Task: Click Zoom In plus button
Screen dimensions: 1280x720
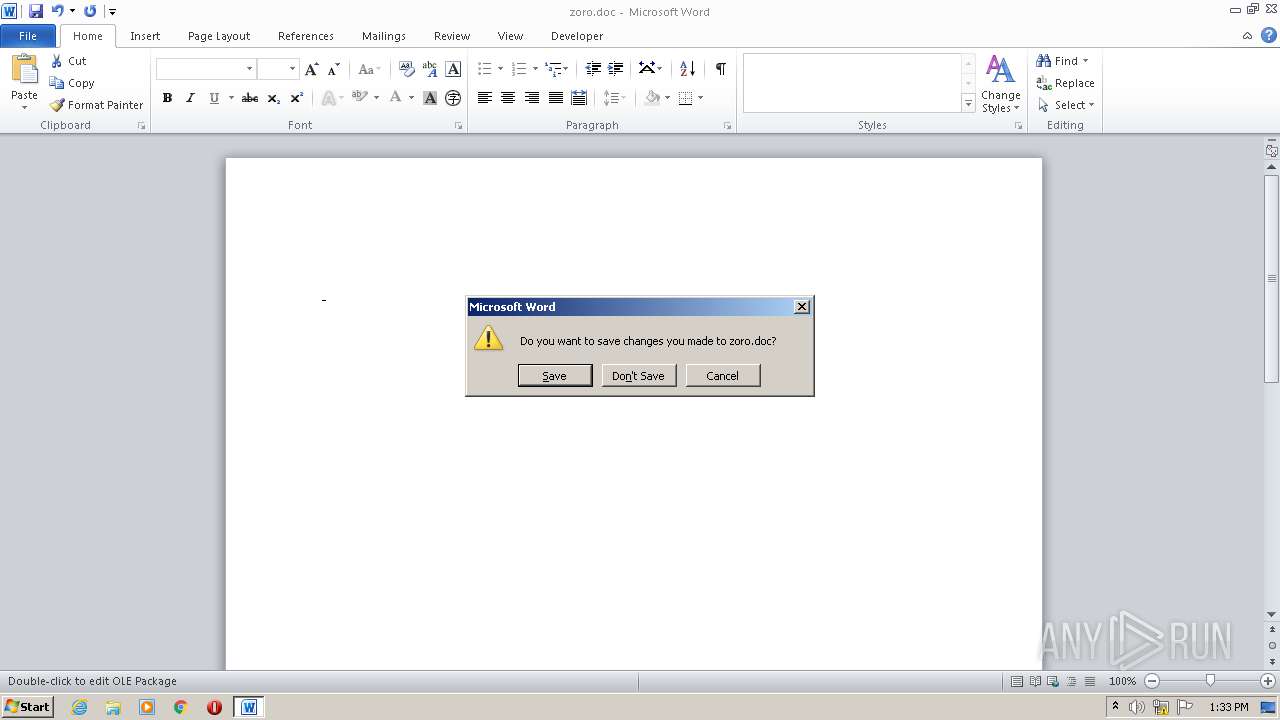Action: (x=1268, y=681)
